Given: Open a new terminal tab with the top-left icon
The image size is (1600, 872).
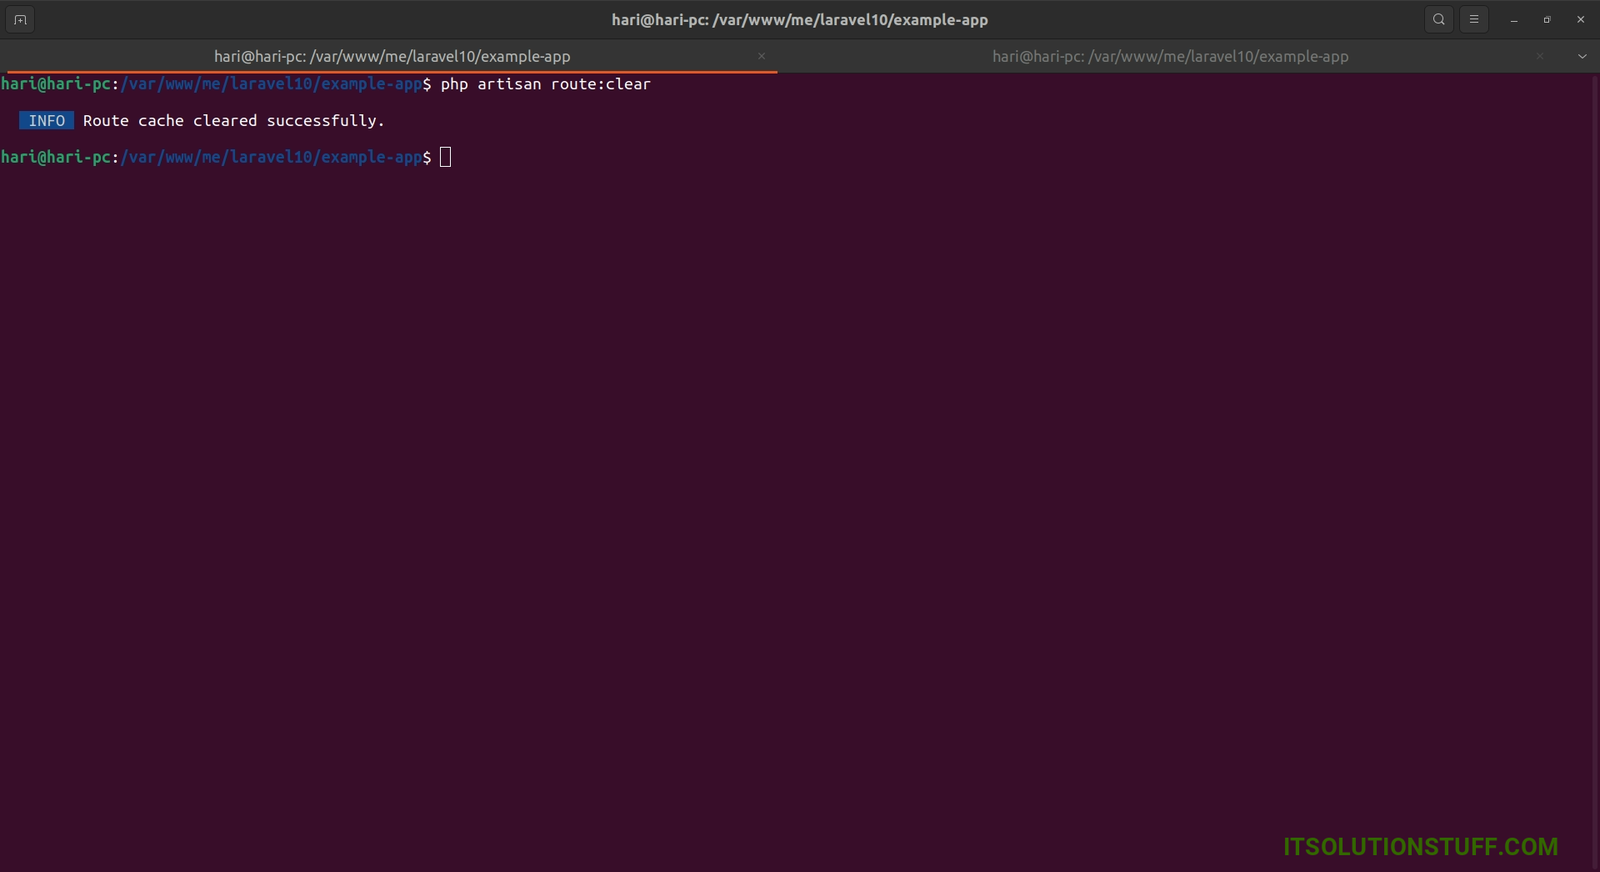Looking at the screenshot, I should (x=20, y=19).
